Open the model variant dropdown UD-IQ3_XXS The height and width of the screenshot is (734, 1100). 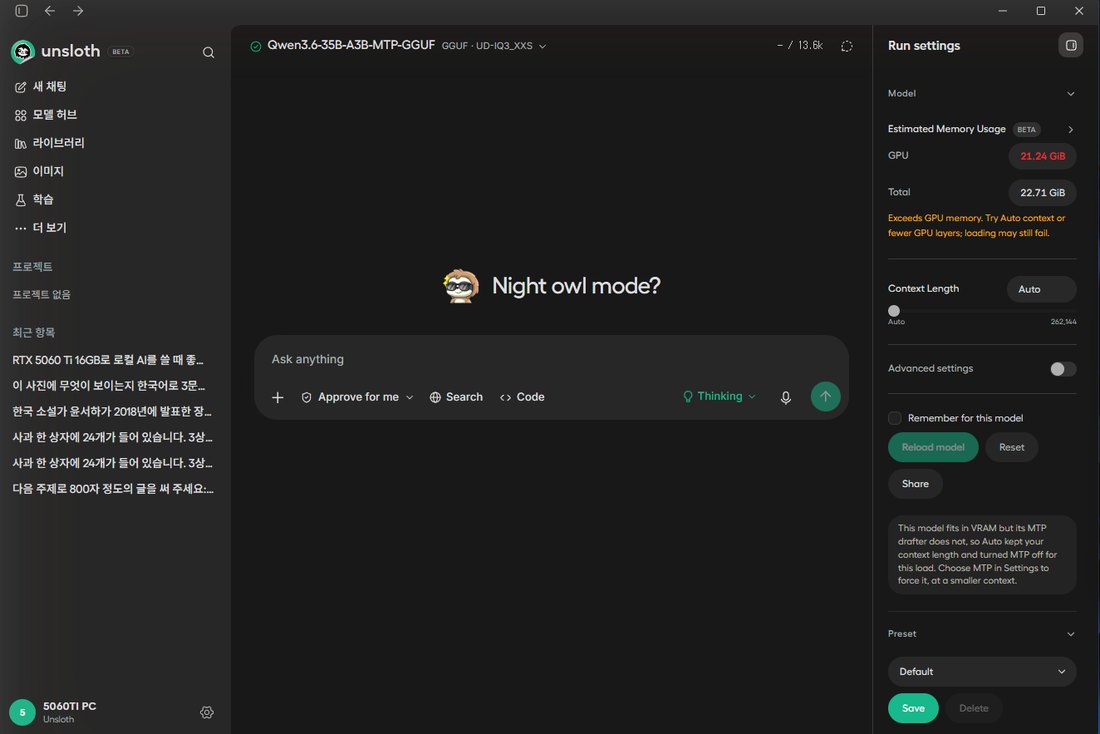pos(494,46)
